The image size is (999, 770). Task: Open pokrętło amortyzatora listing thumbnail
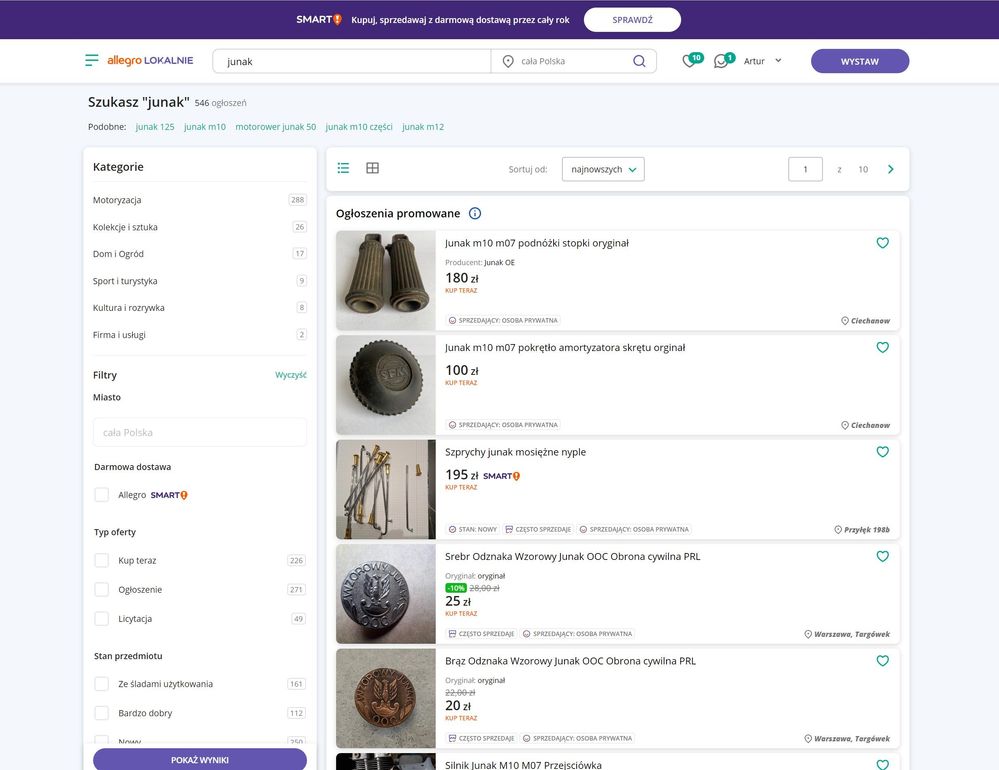(x=385, y=385)
